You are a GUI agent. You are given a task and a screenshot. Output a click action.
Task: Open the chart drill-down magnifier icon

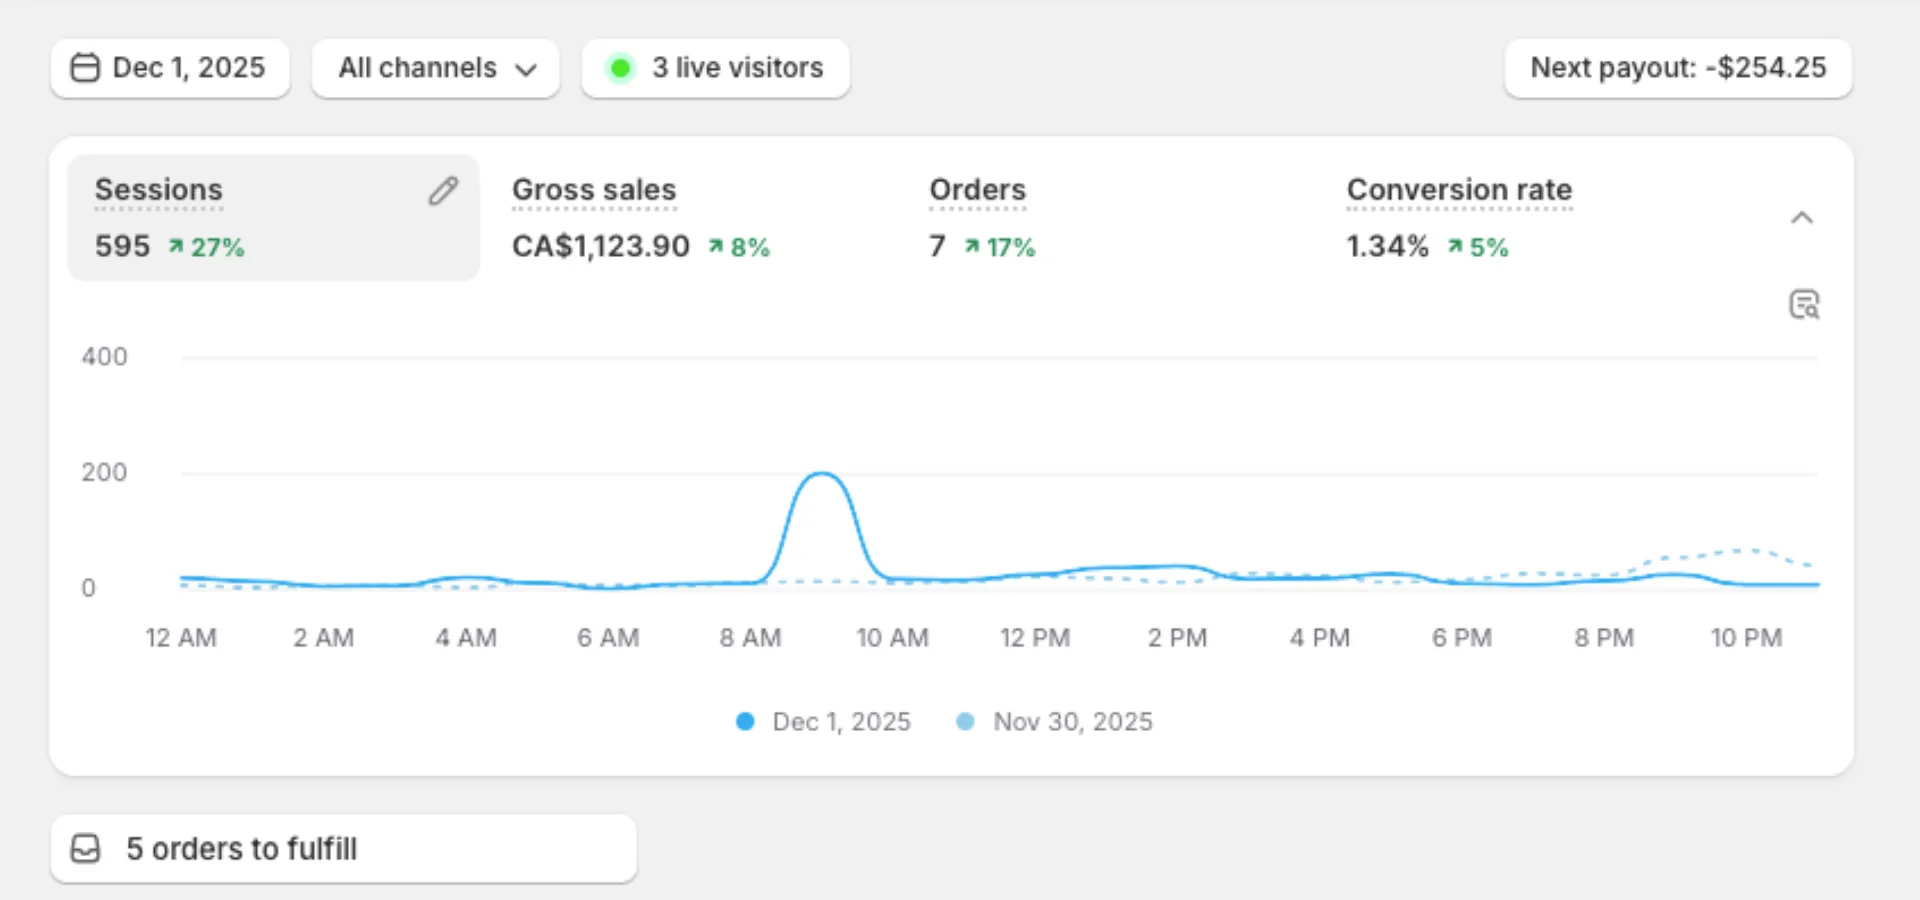(x=1803, y=304)
